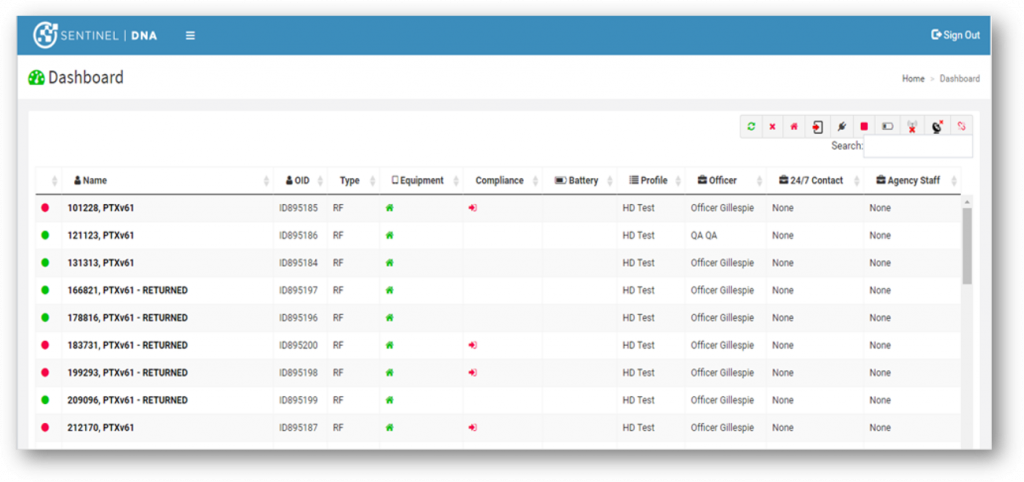Click the green home icon in 209096 row

[x=390, y=400]
